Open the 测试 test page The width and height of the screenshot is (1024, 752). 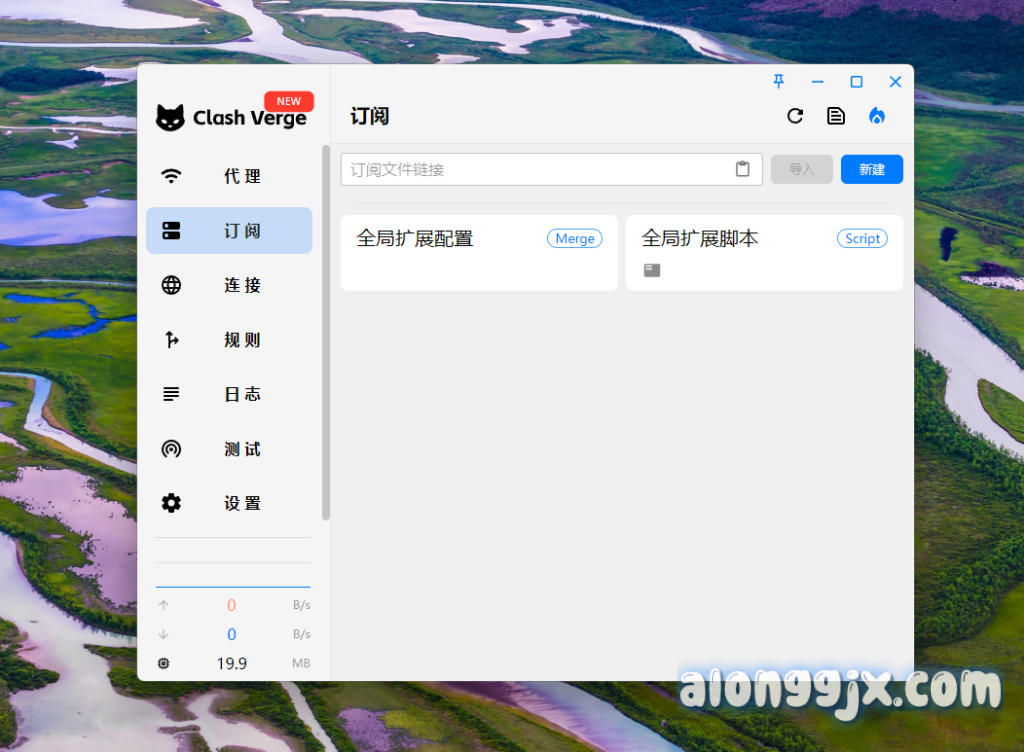click(229, 449)
